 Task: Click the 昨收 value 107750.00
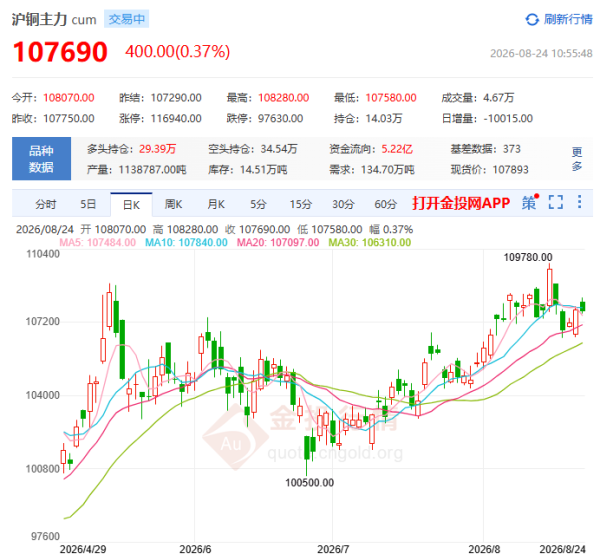coord(69,119)
